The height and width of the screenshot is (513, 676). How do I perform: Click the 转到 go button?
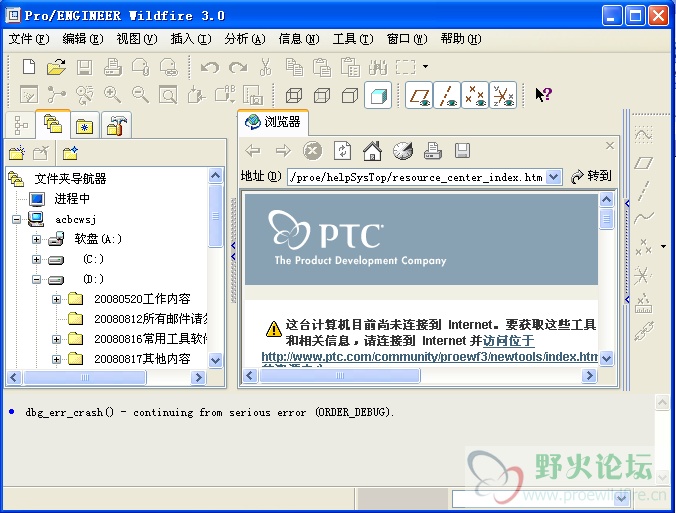coord(591,176)
